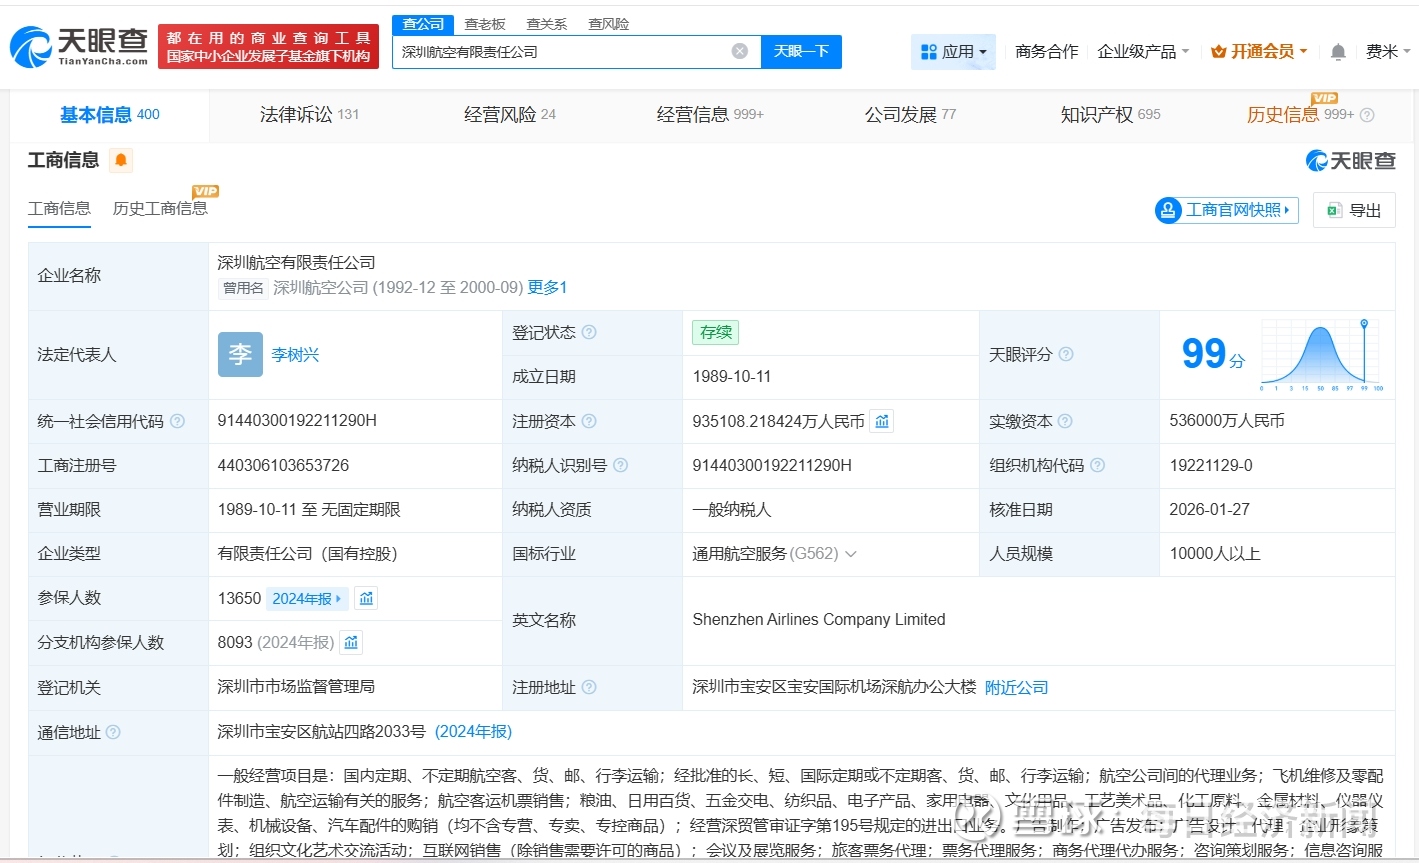Expand the 应用 dropdown menu

click(953, 52)
